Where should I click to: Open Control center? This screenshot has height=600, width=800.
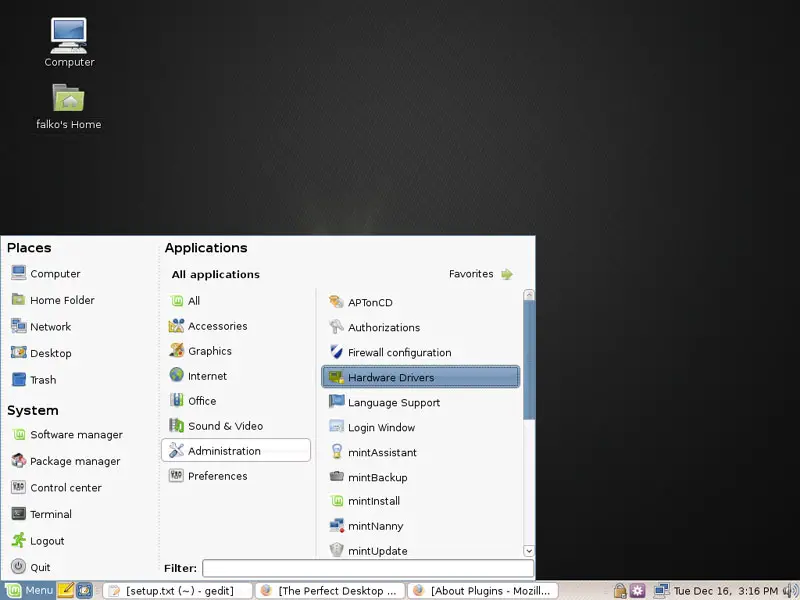coord(56,488)
